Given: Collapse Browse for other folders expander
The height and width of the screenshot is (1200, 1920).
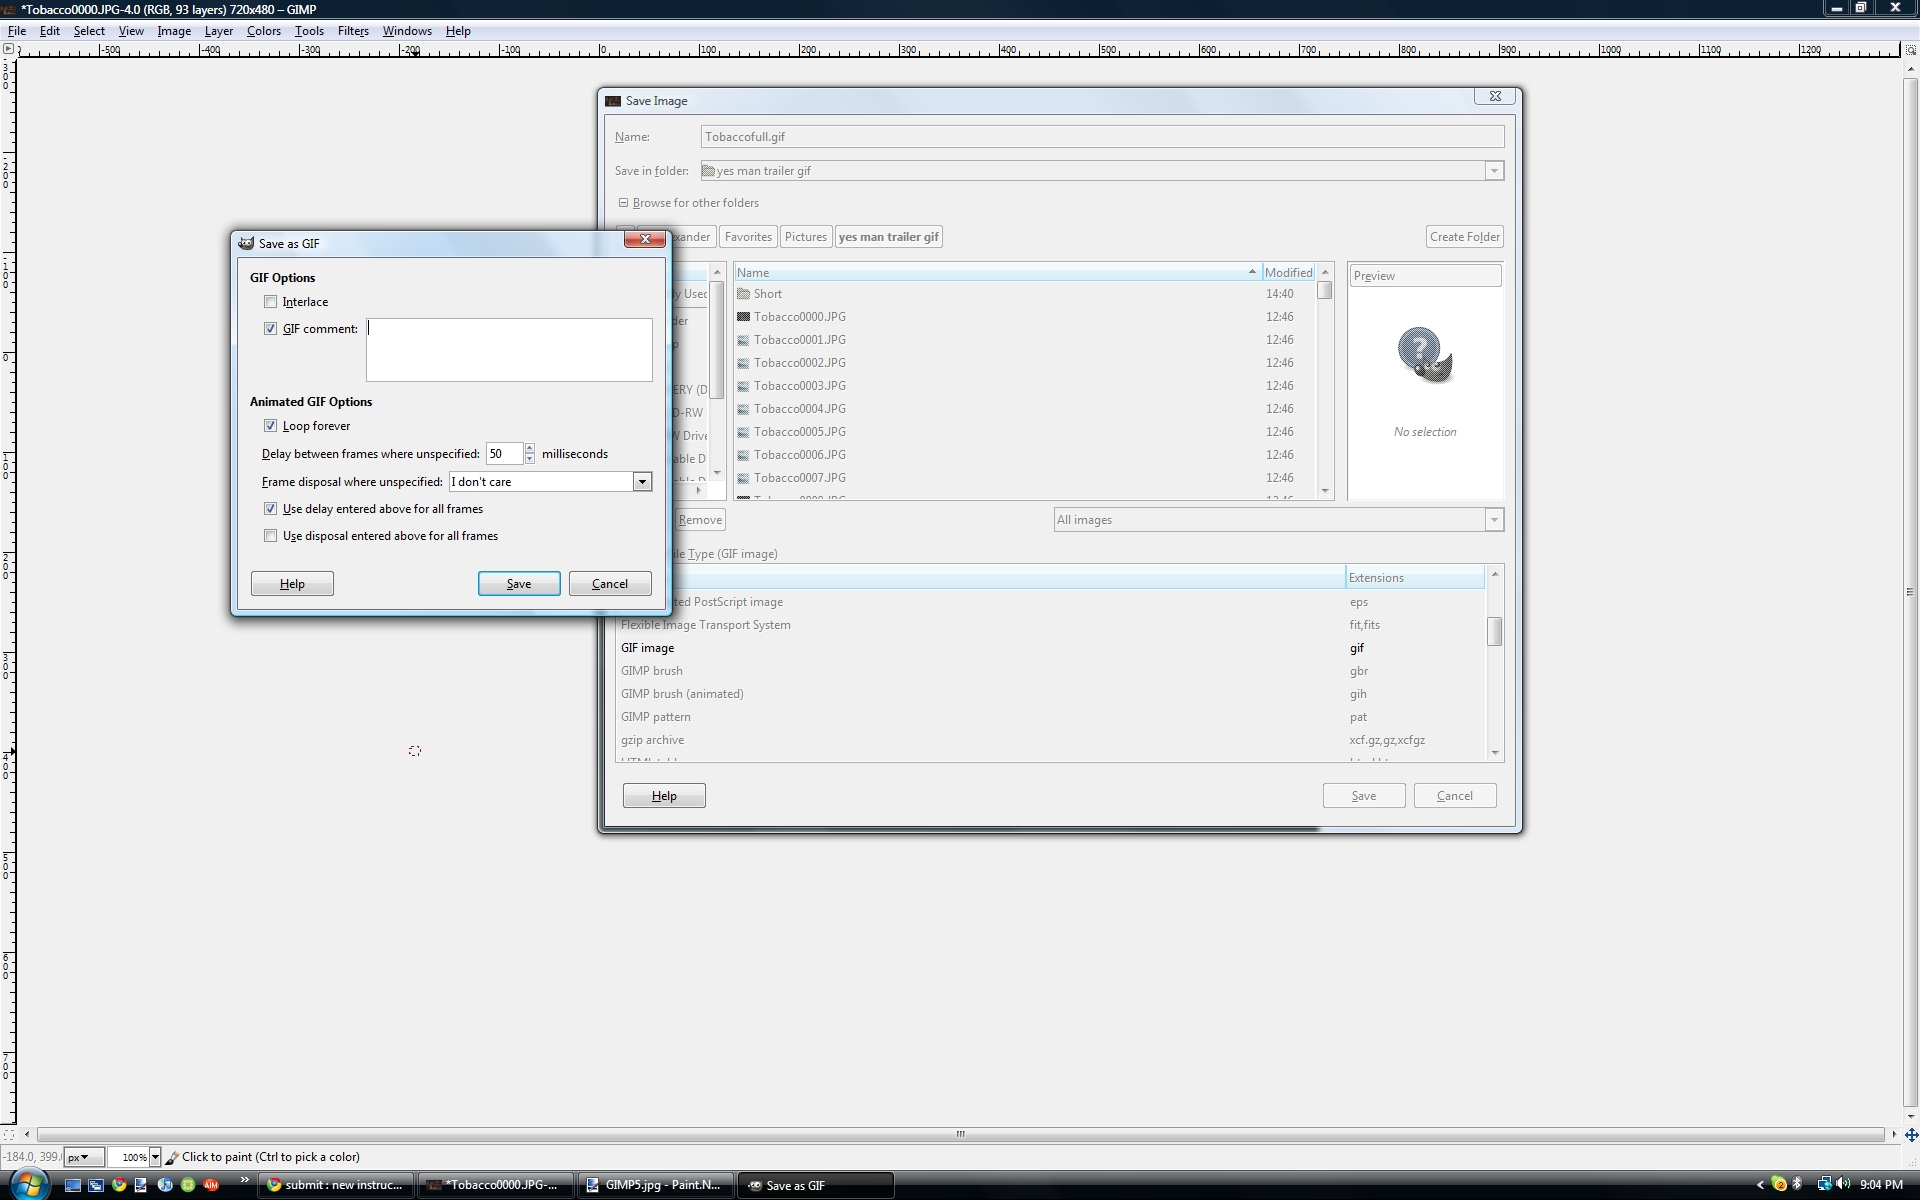Looking at the screenshot, I should coord(623,203).
